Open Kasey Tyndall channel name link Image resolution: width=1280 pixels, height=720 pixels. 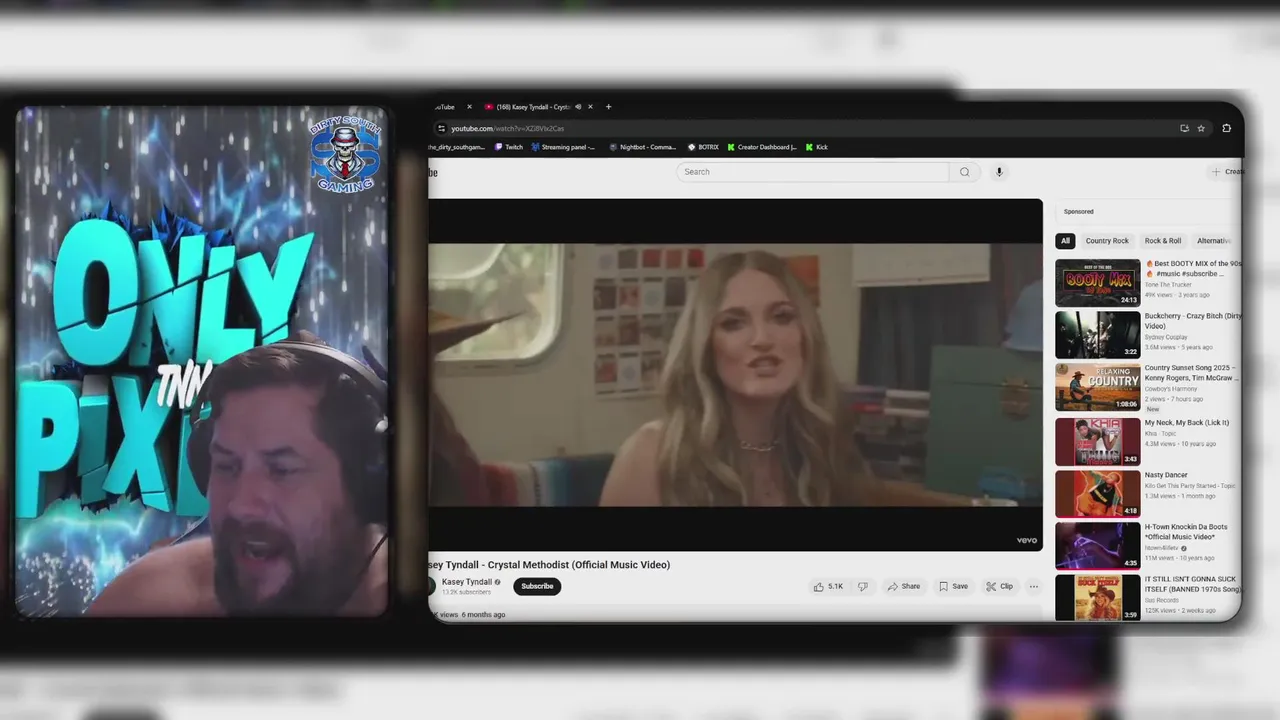tap(467, 582)
